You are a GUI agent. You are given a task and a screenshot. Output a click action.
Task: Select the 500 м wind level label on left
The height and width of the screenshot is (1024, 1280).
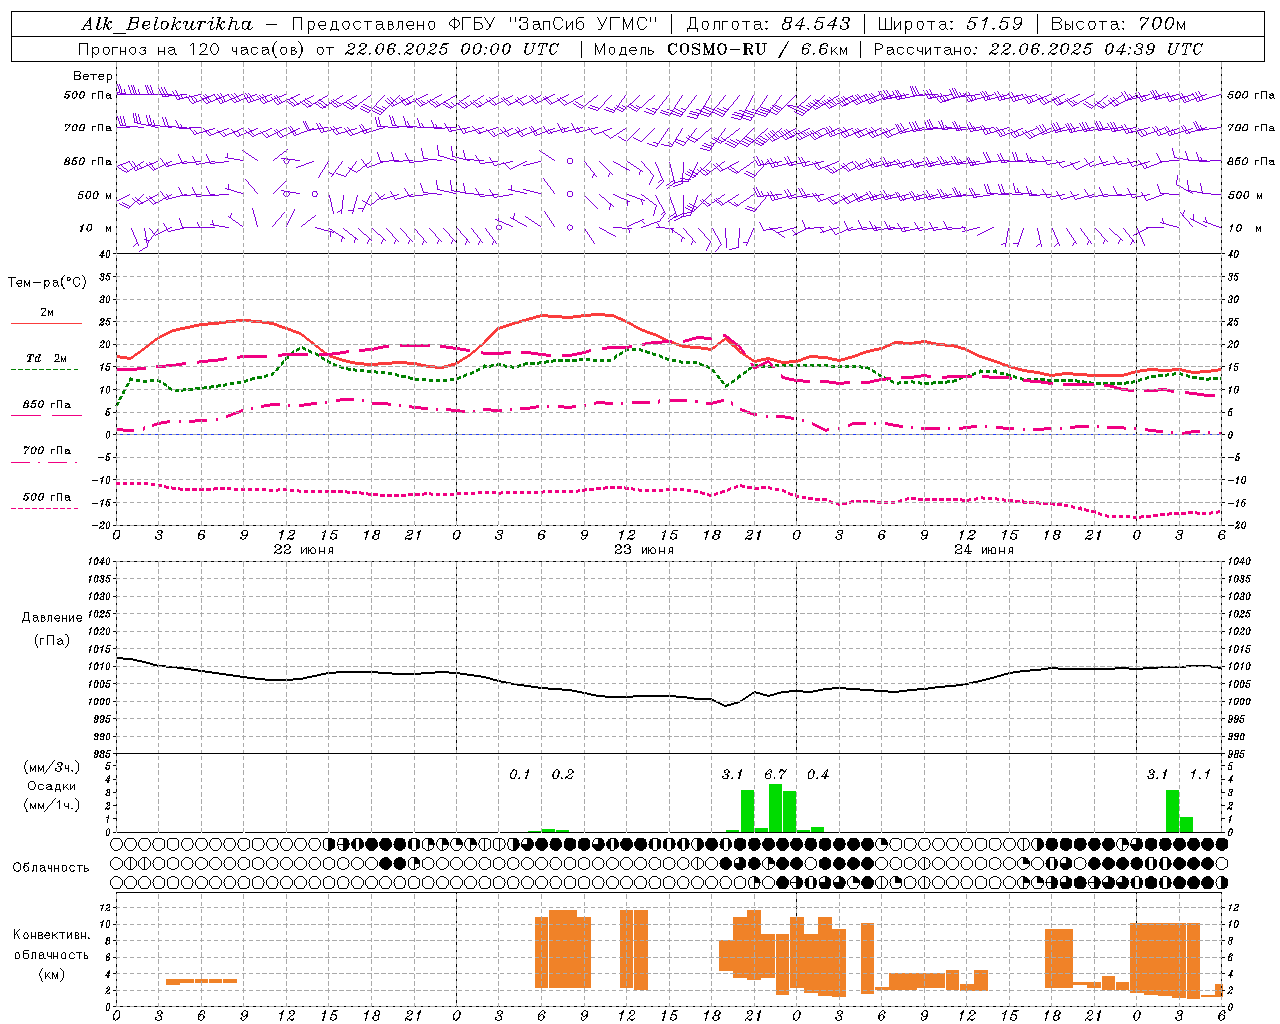click(95, 195)
